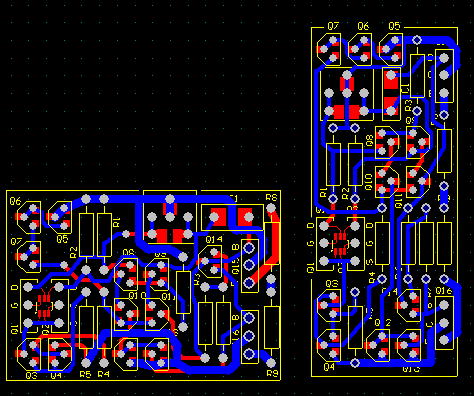Click resistor R2 body on left board
Image resolution: width=474 pixels, height=396 pixels.
point(86,235)
